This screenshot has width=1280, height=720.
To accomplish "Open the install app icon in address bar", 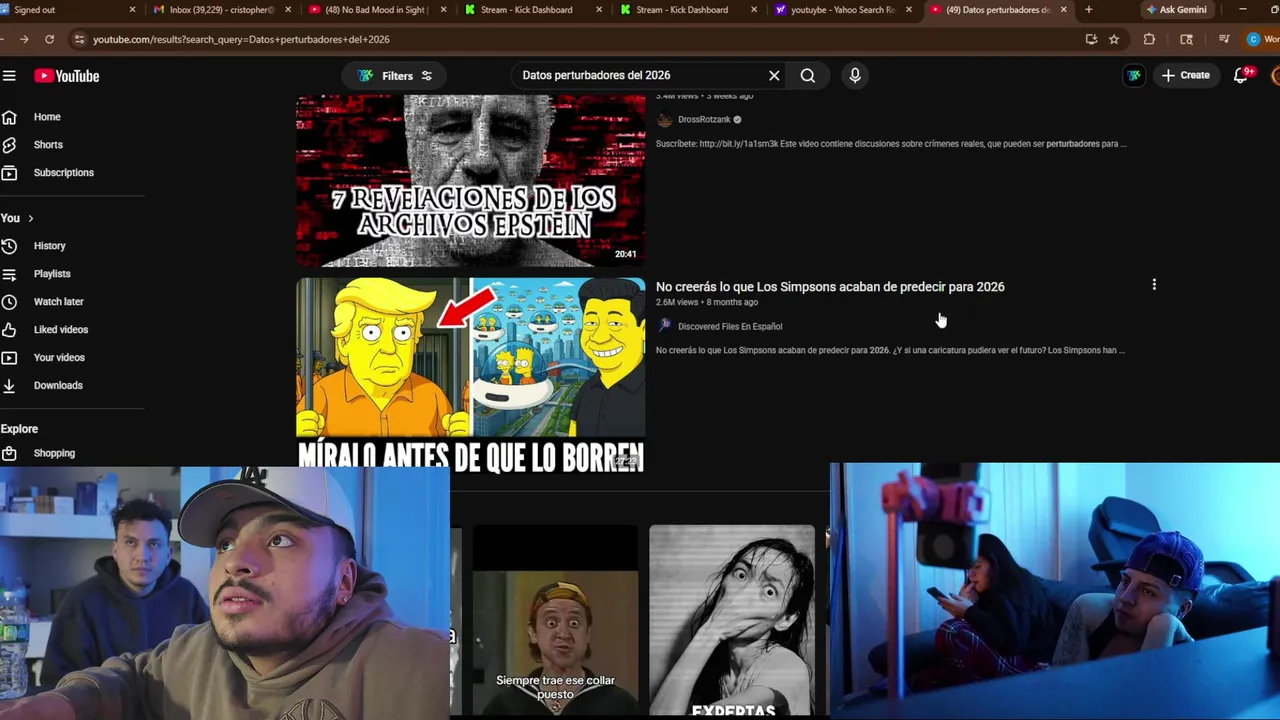I will click(x=1091, y=39).
